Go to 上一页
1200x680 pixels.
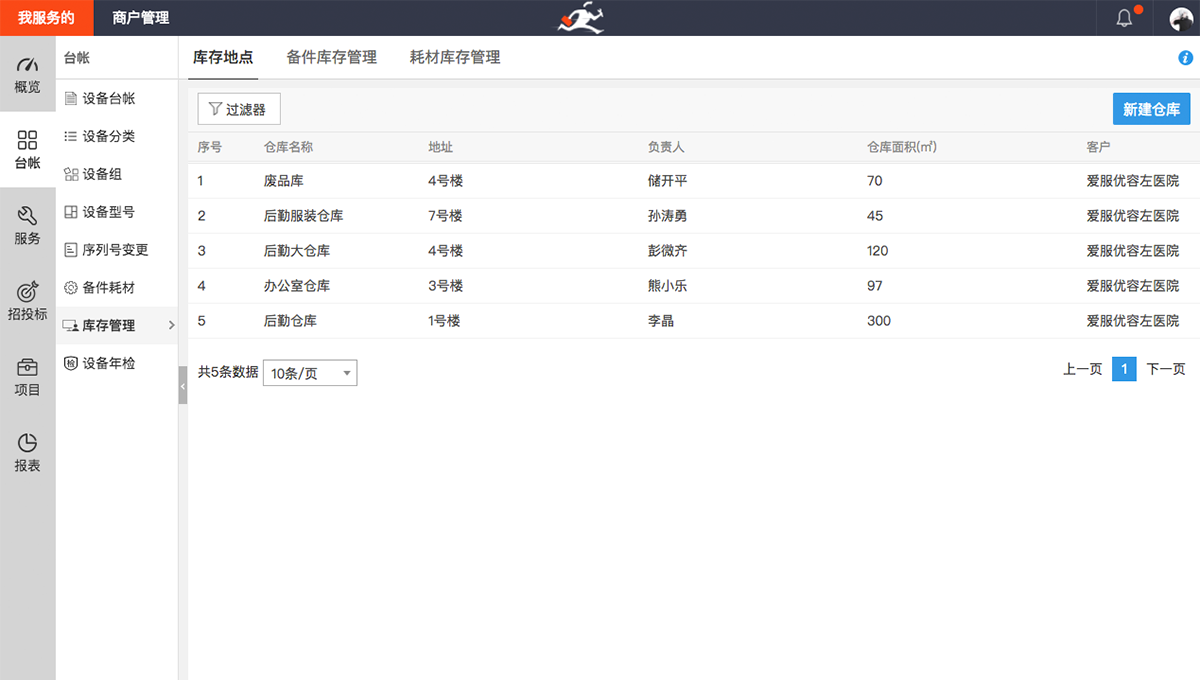[x=1083, y=370]
